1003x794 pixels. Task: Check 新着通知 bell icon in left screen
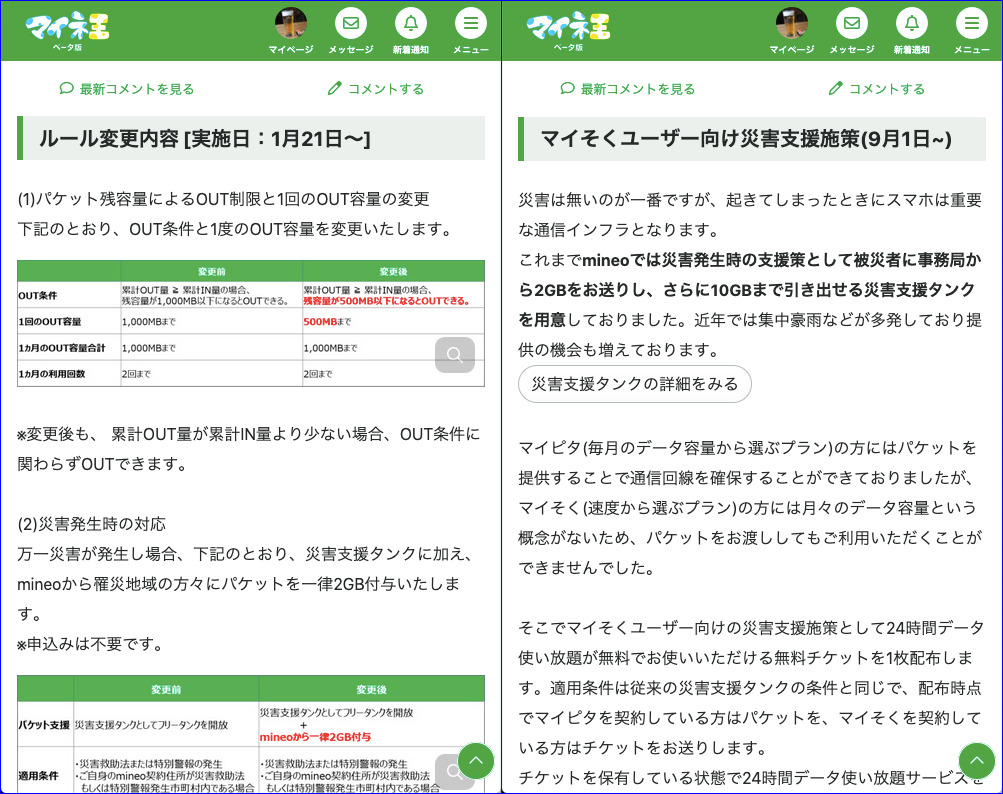click(x=411, y=23)
